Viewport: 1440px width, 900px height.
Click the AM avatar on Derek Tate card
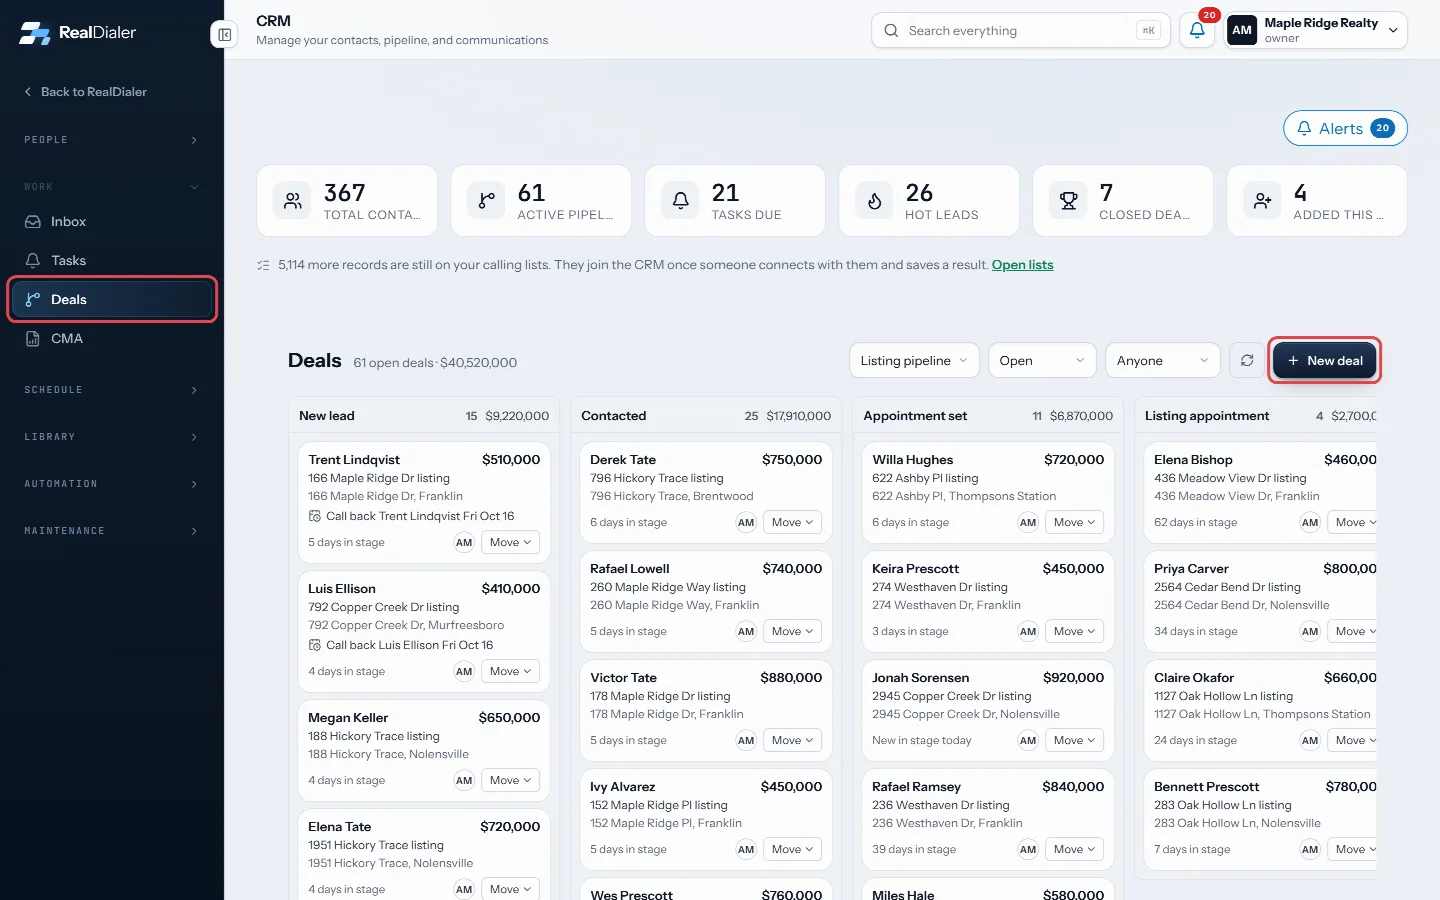point(746,523)
